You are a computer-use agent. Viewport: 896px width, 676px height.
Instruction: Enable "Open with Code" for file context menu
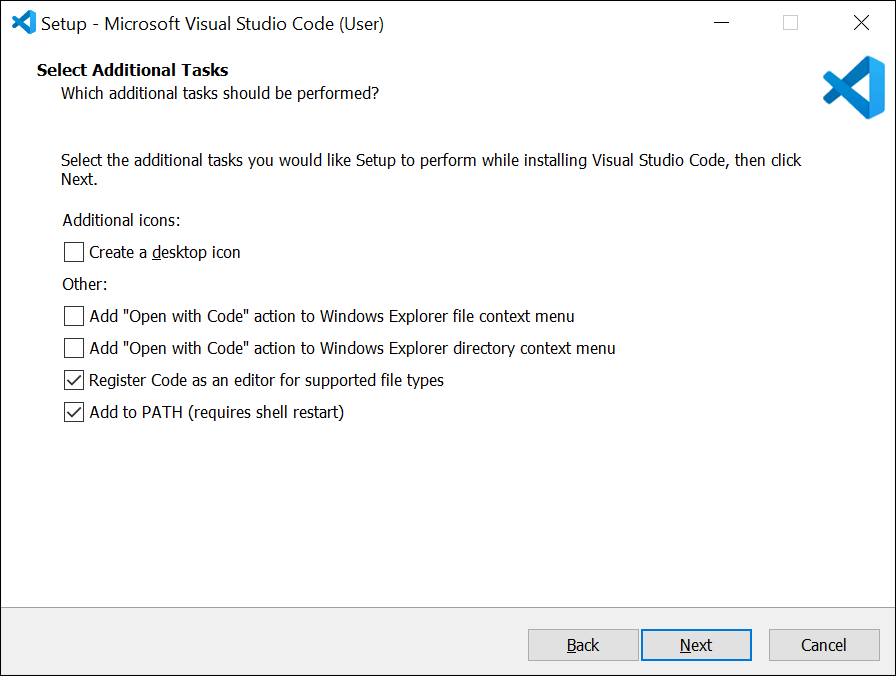[73, 316]
